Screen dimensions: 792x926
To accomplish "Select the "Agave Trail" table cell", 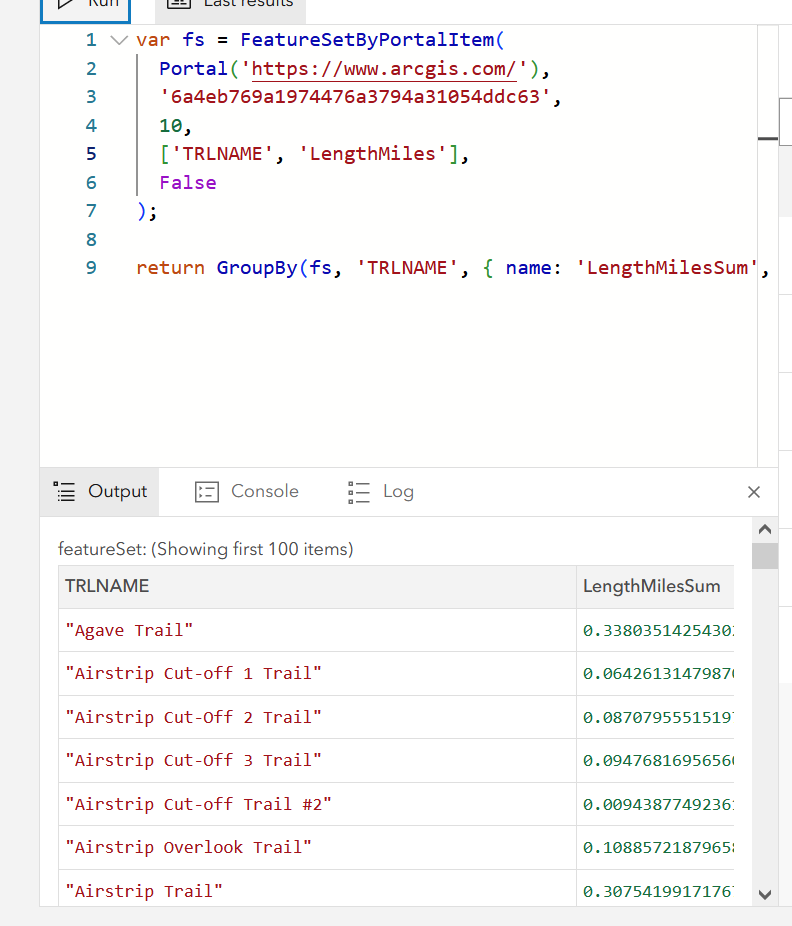I will (x=129, y=630).
